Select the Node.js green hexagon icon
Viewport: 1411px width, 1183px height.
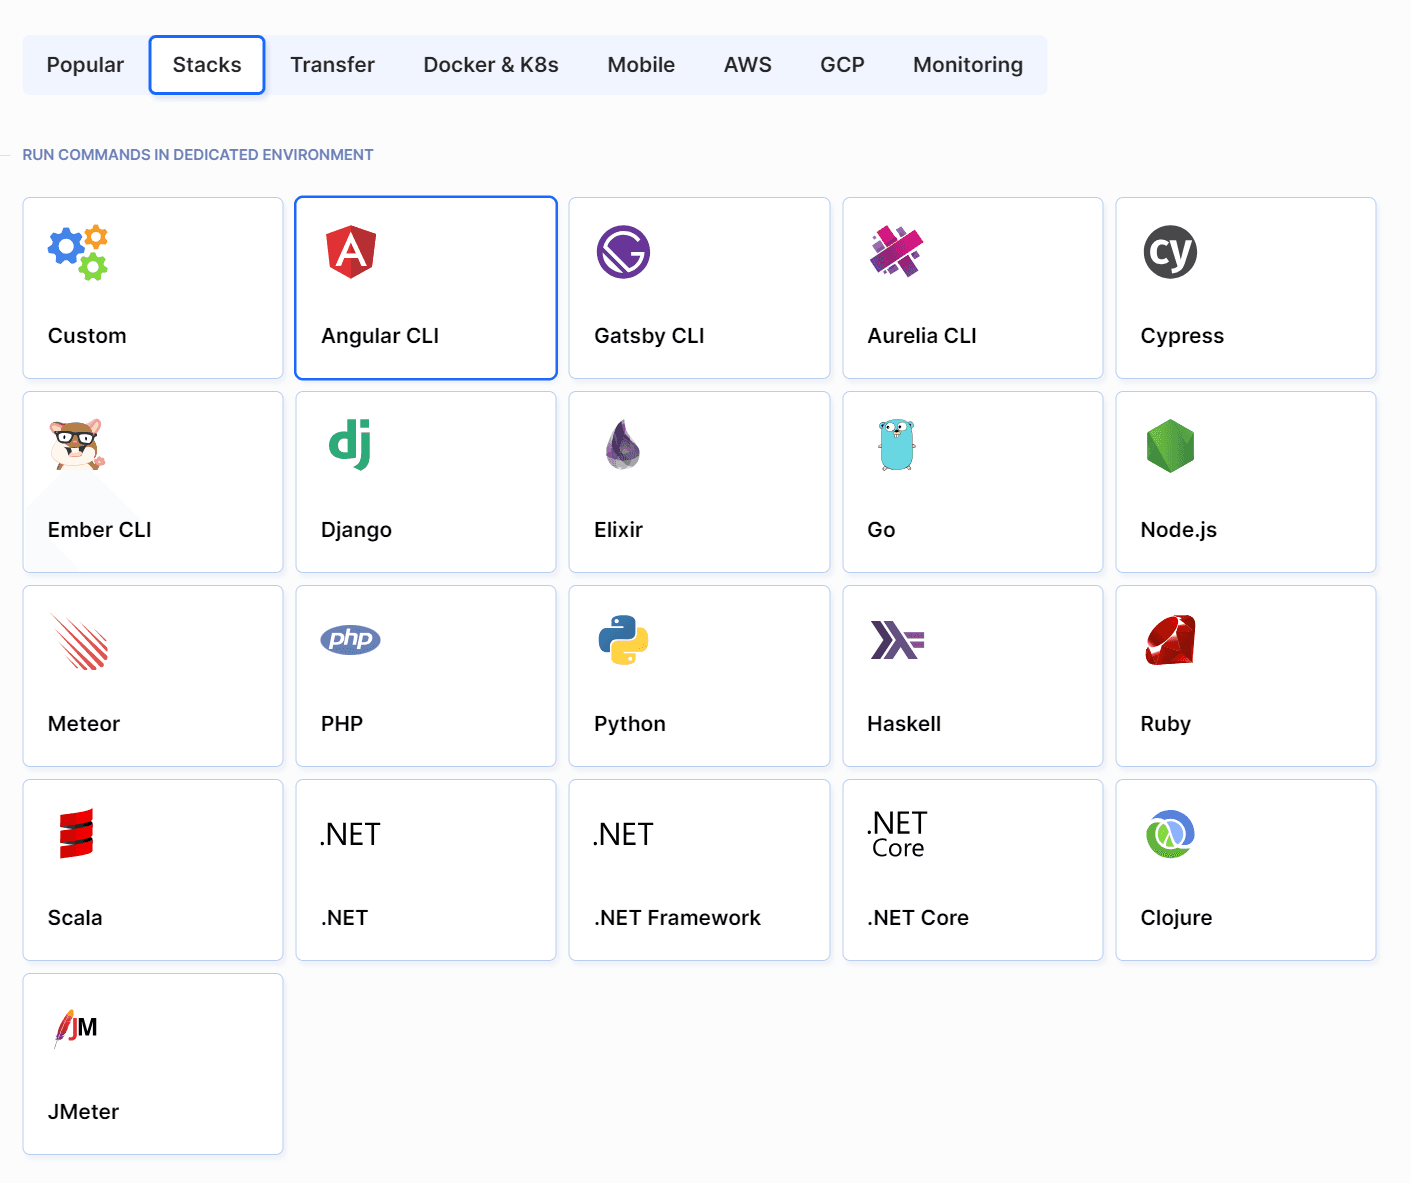[x=1170, y=446]
